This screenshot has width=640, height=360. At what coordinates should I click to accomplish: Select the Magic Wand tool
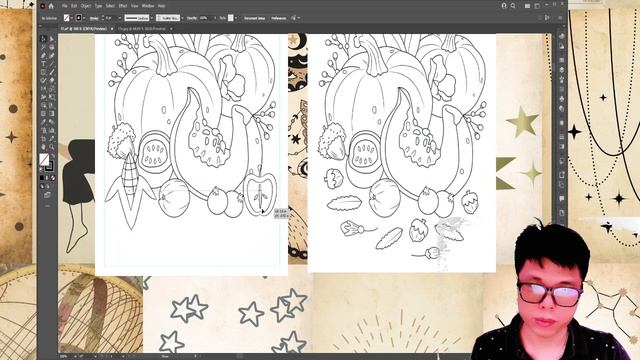click(x=44, y=47)
